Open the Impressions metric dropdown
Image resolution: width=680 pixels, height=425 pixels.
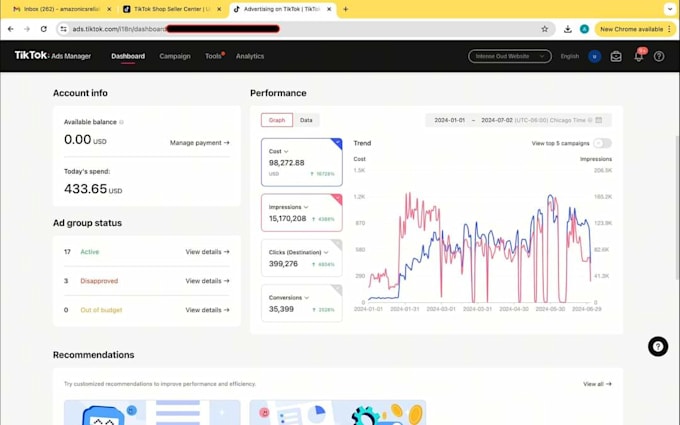pyautogui.click(x=288, y=207)
